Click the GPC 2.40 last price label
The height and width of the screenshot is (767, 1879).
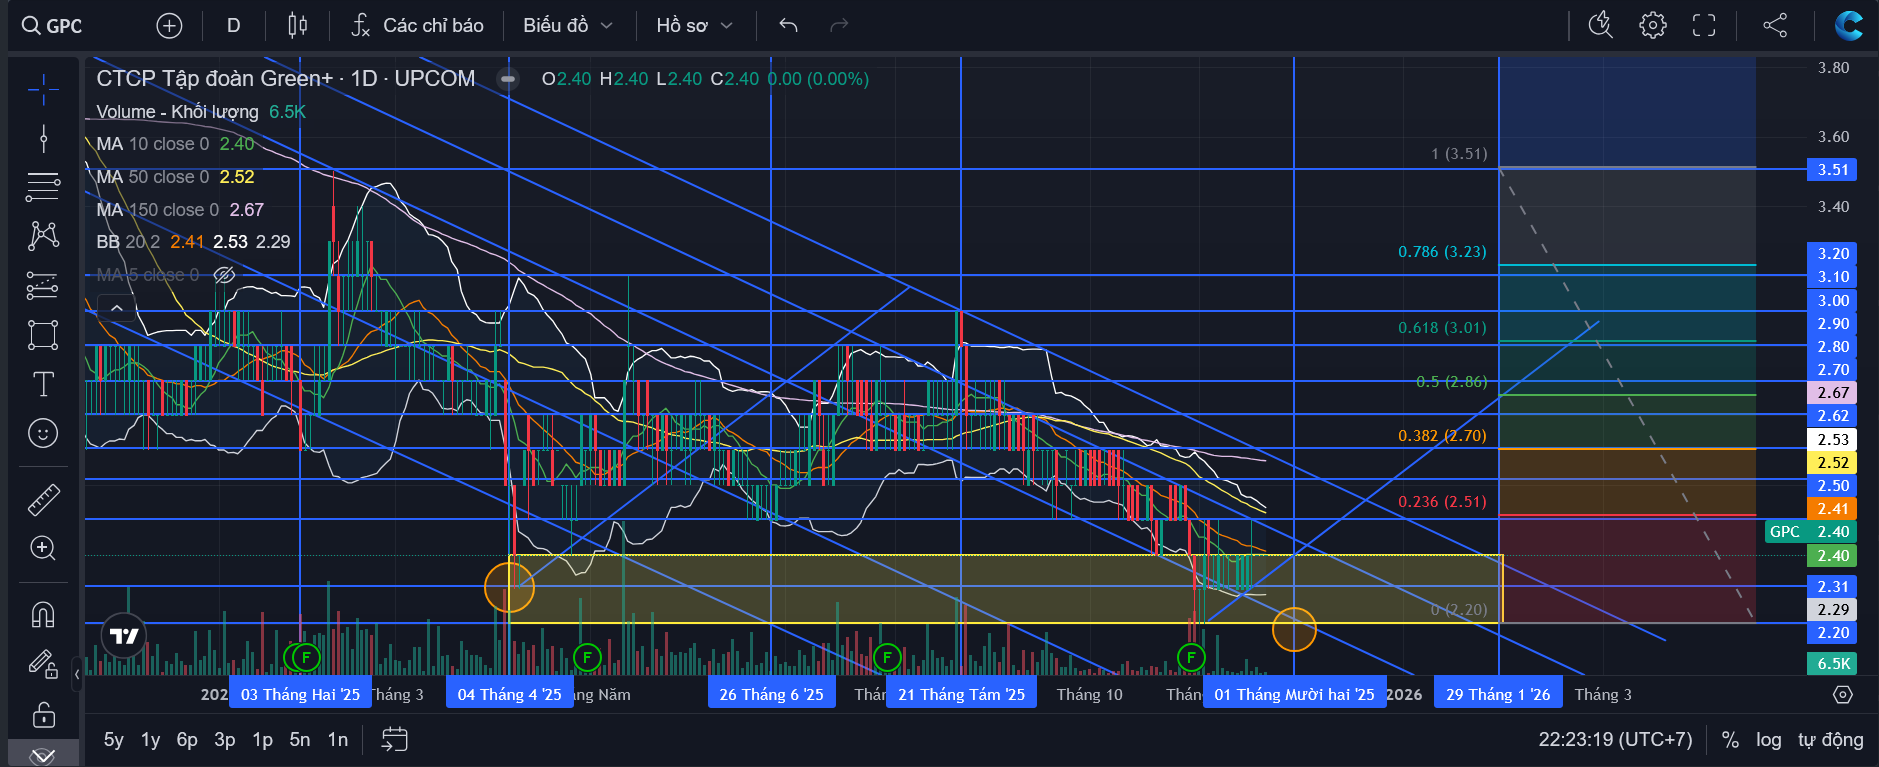1811,532
